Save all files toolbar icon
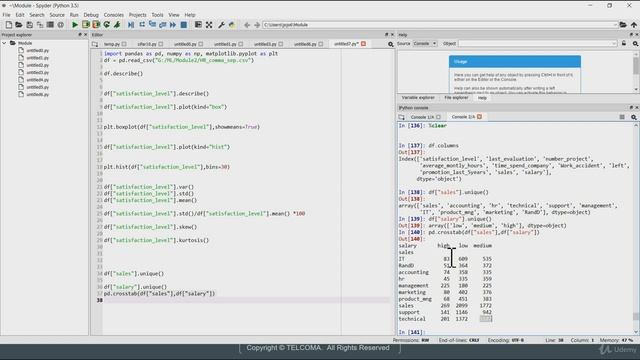Screen dimensions: 640x360 40,25
